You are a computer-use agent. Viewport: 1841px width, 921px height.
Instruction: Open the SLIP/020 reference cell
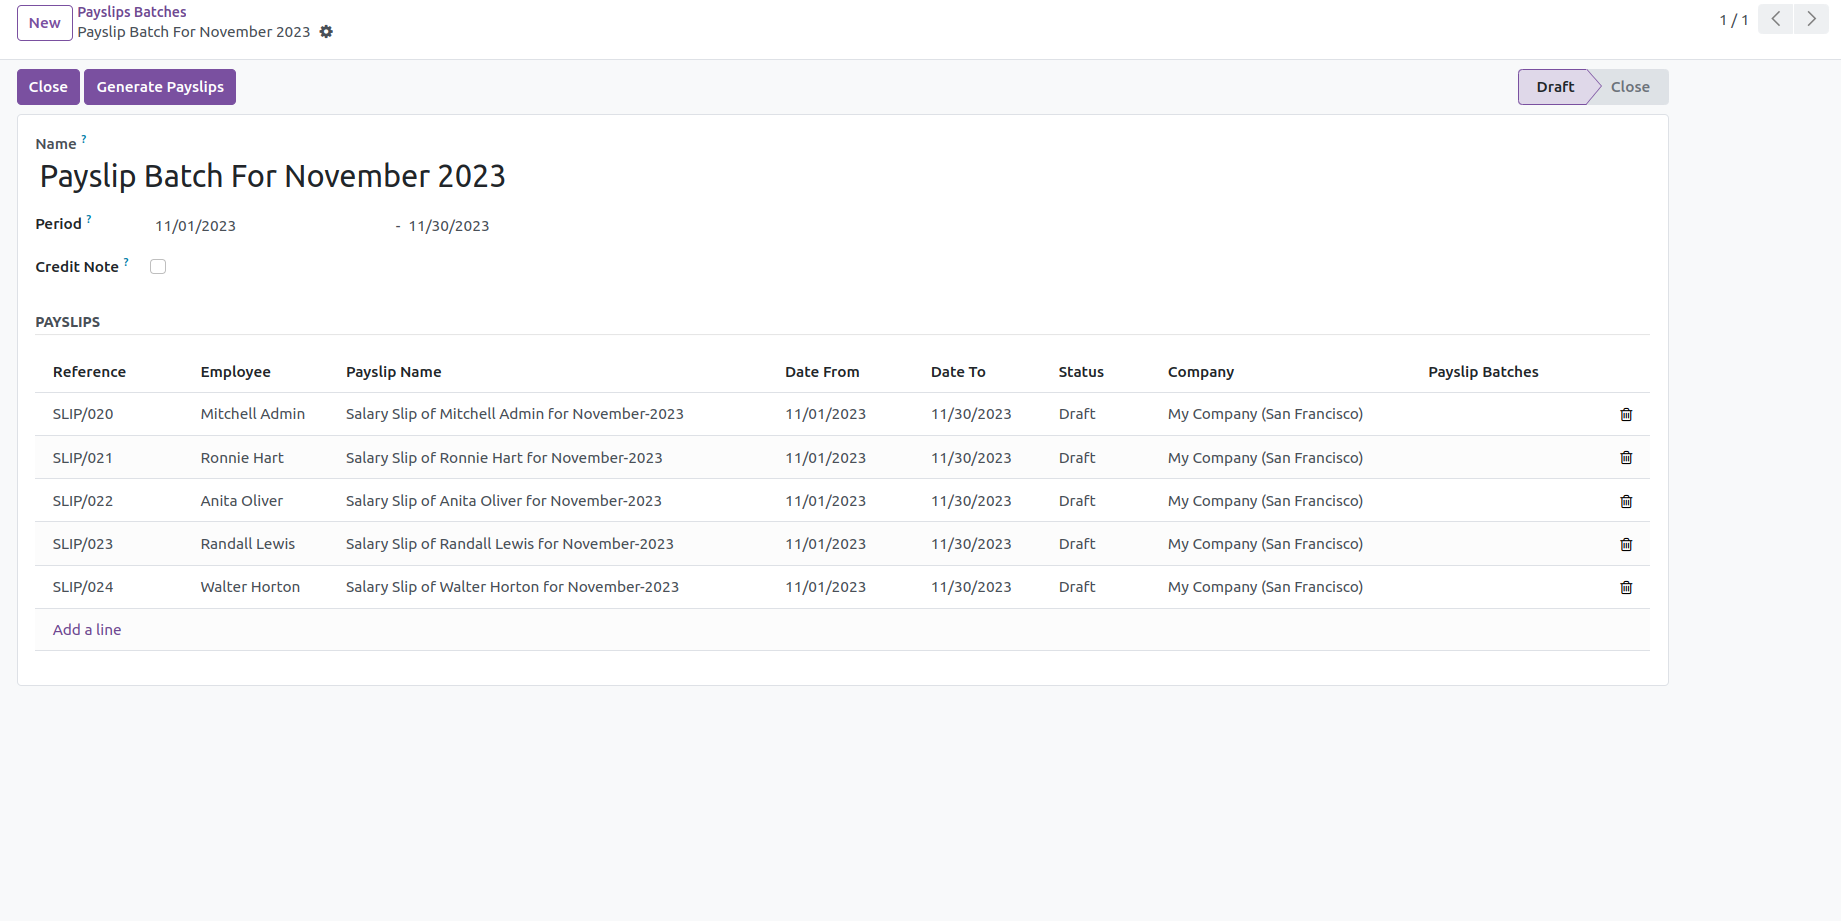(x=83, y=414)
